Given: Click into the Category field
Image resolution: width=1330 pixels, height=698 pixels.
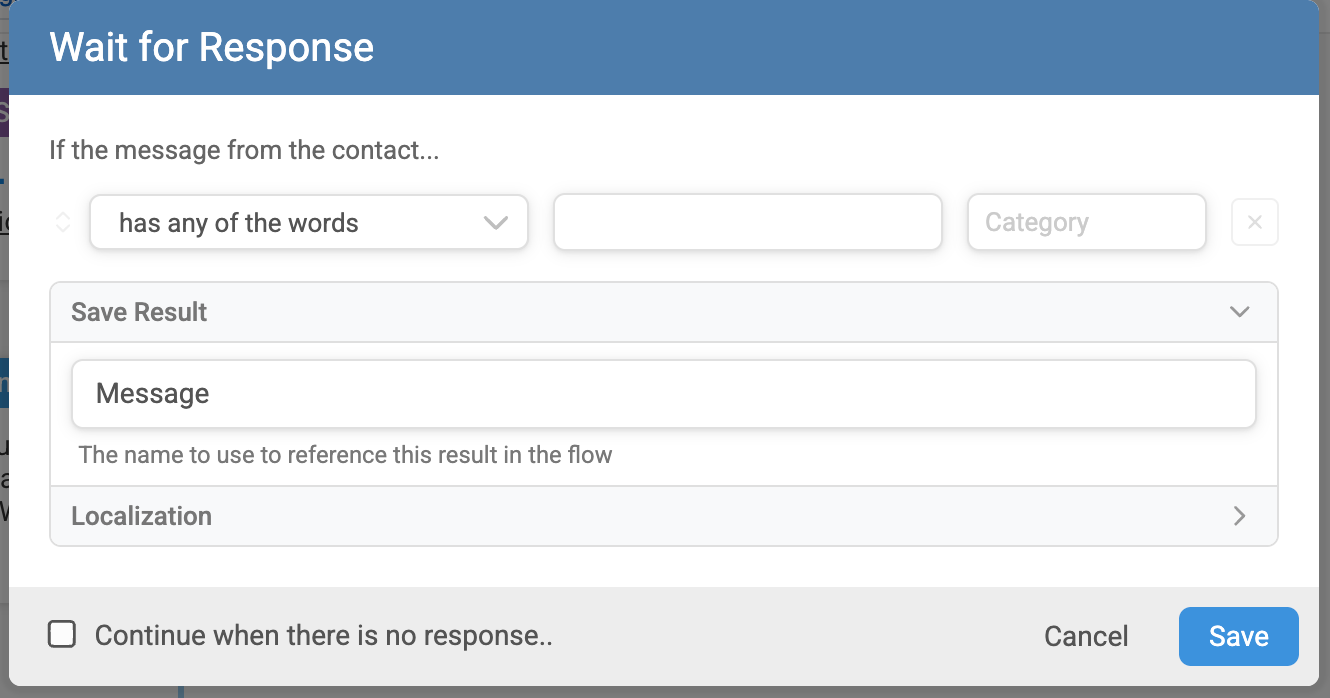Looking at the screenshot, I should [x=1087, y=222].
